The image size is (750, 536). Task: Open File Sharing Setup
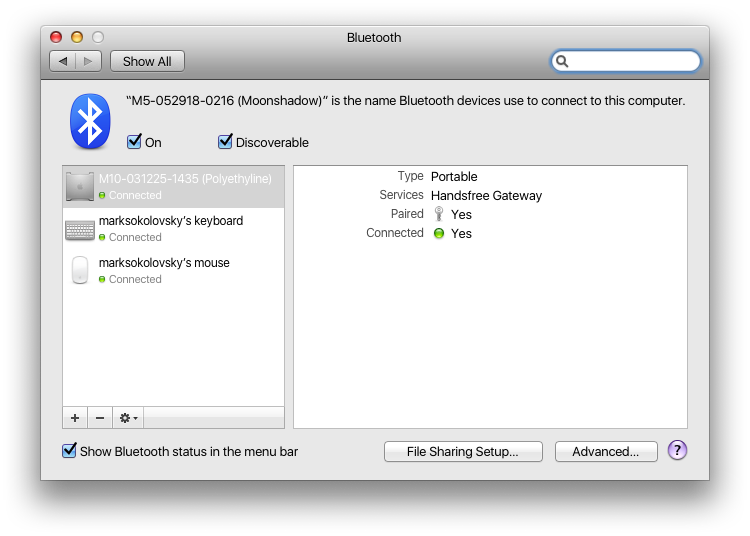coord(463,452)
